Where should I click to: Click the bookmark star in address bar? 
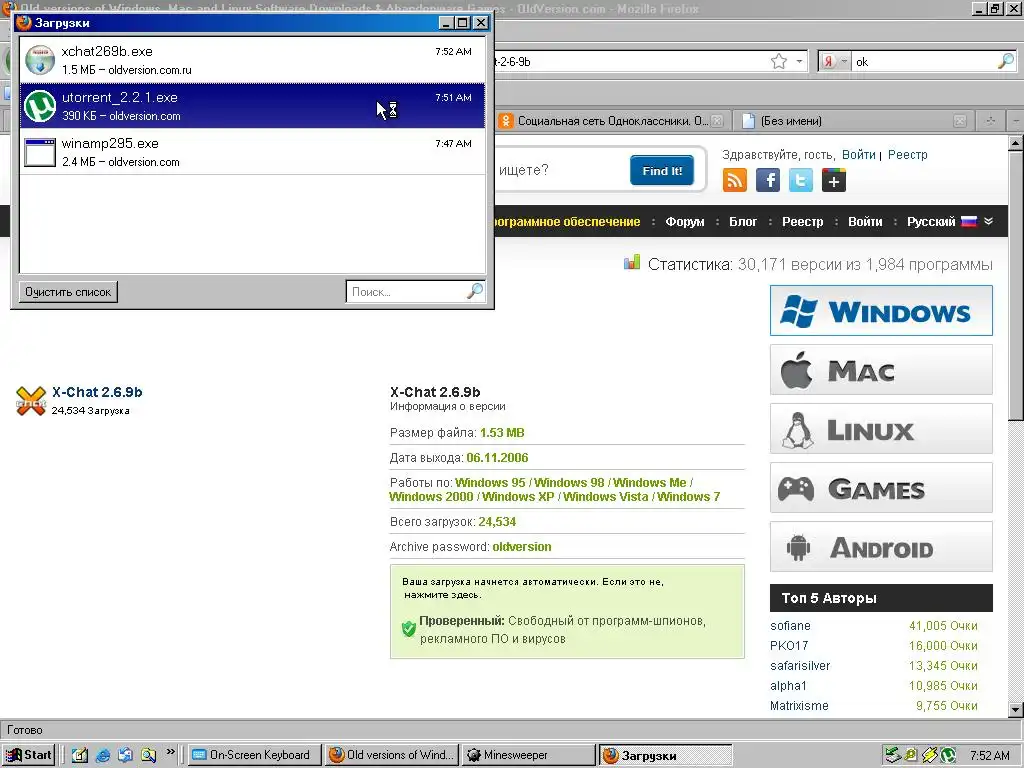778,61
